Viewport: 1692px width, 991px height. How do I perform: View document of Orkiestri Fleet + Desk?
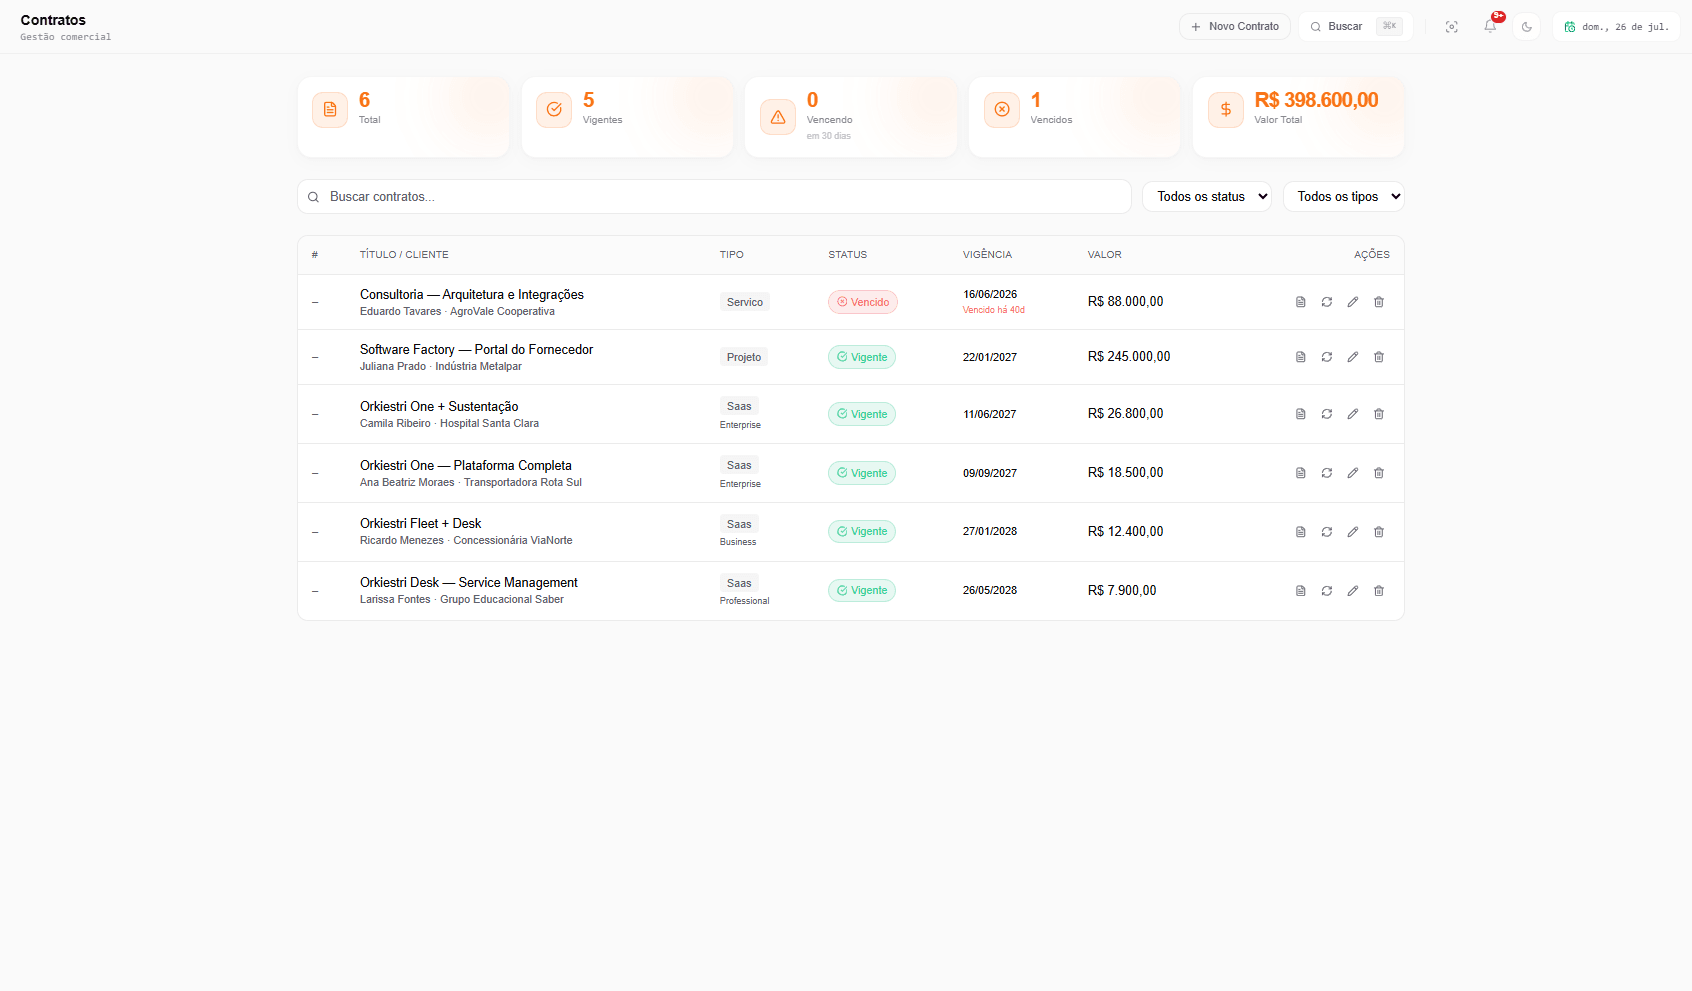pyautogui.click(x=1300, y=532)
